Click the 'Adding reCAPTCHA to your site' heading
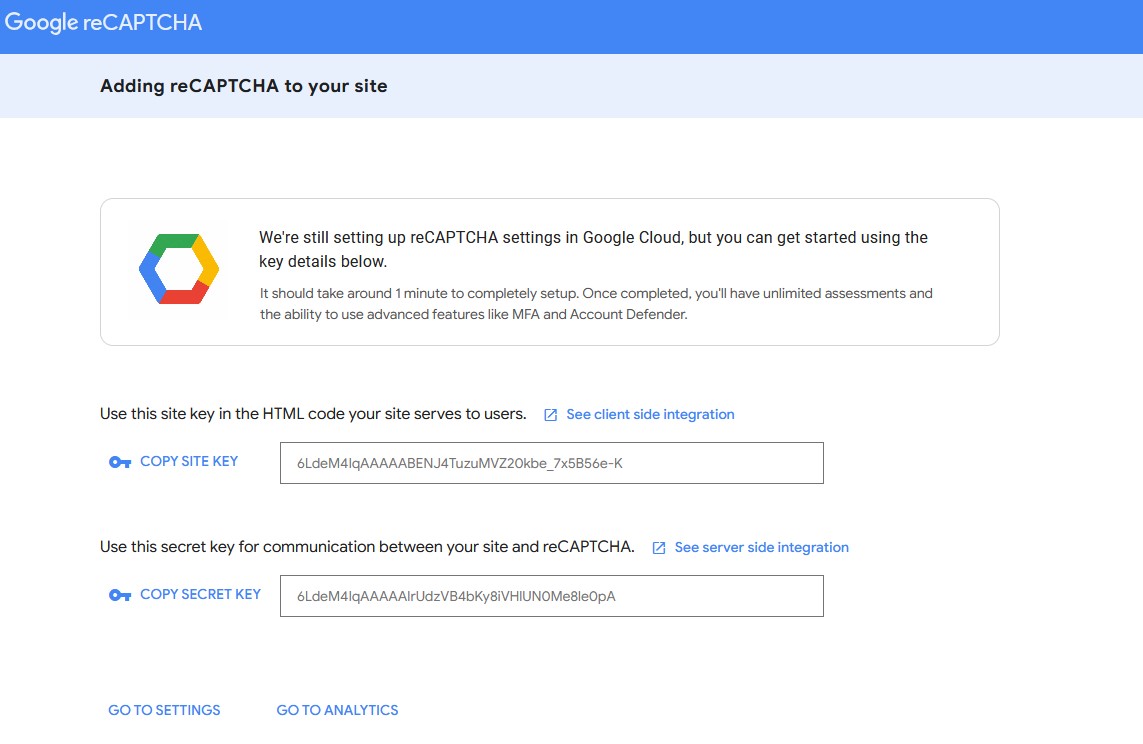Screen dimensions: 1143x744 [x=243, y=86]
